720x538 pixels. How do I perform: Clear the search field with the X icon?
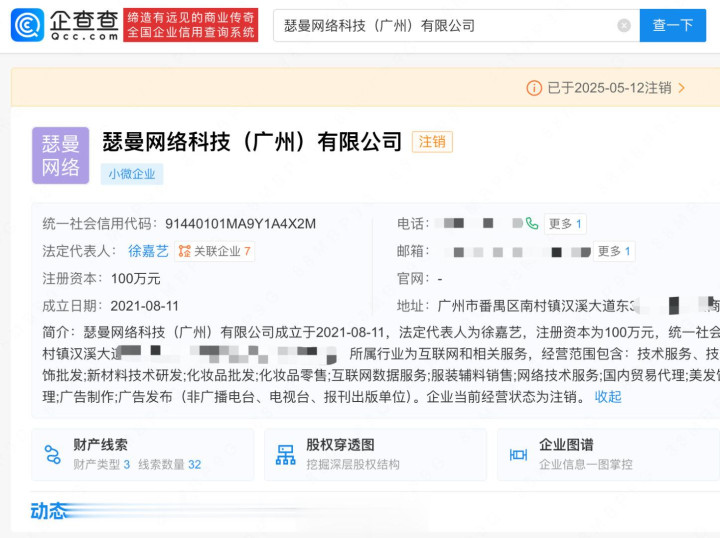click(x=624, y=26)
